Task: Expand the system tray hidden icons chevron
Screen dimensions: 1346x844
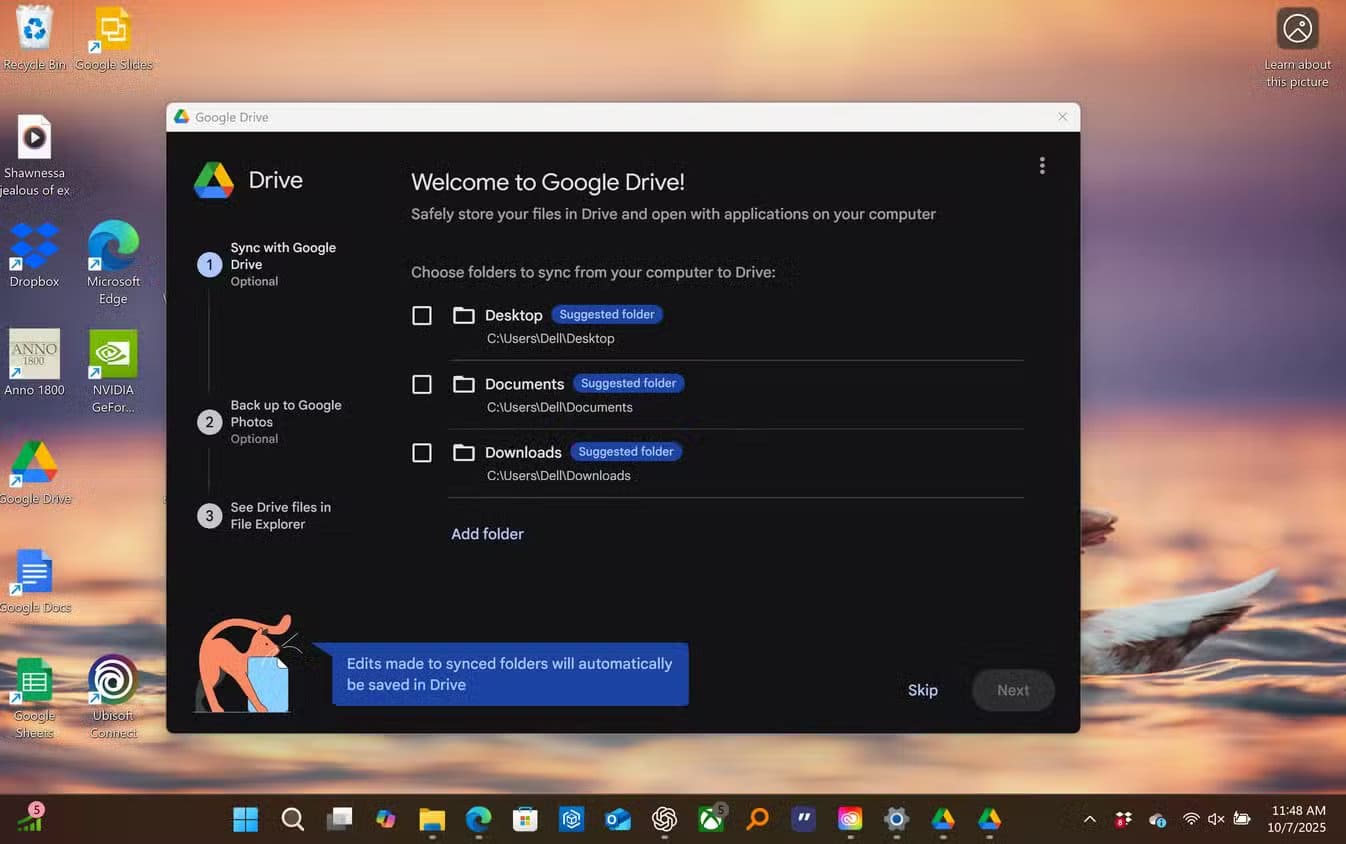Action: (x=1089, y=820)
